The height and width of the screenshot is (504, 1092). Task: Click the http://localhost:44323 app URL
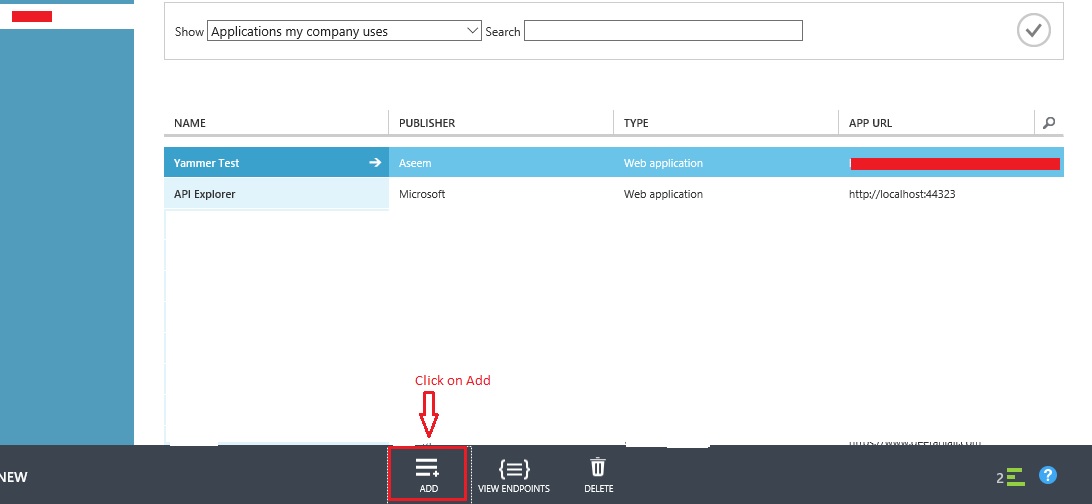[x=902, y=194]
